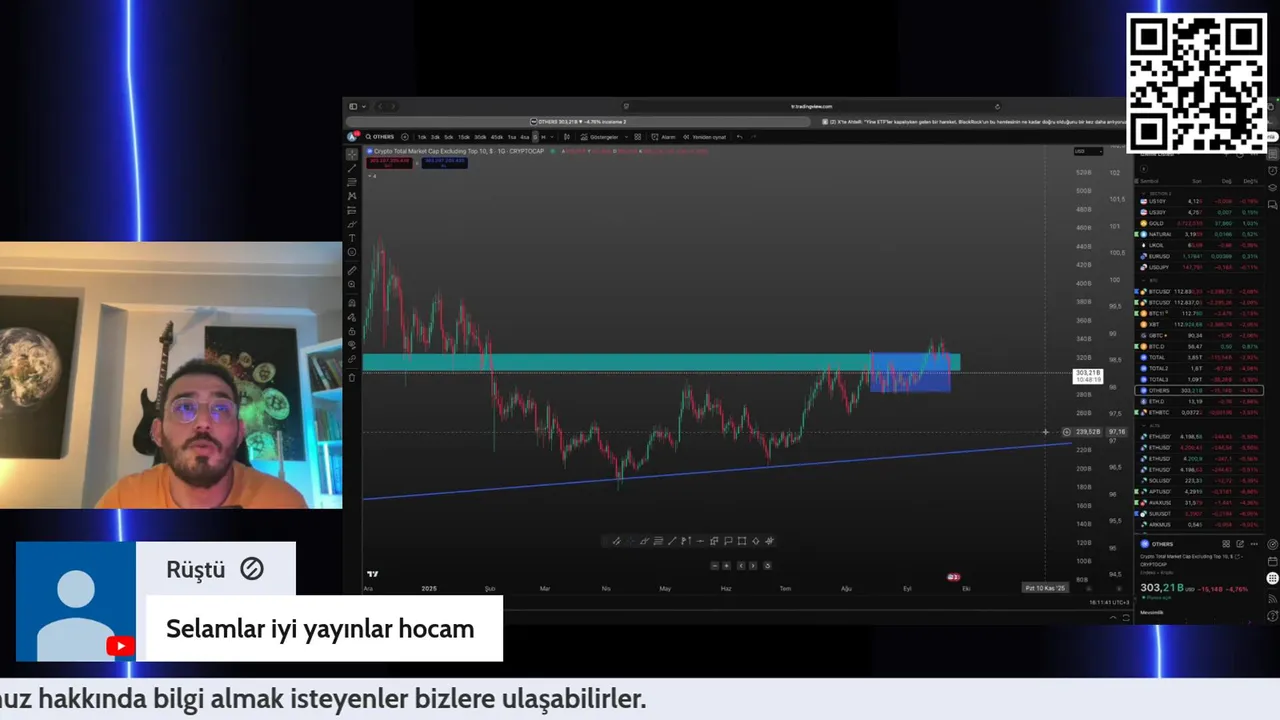
Task: Click the browser back arrow
Action: click(380, 106)
